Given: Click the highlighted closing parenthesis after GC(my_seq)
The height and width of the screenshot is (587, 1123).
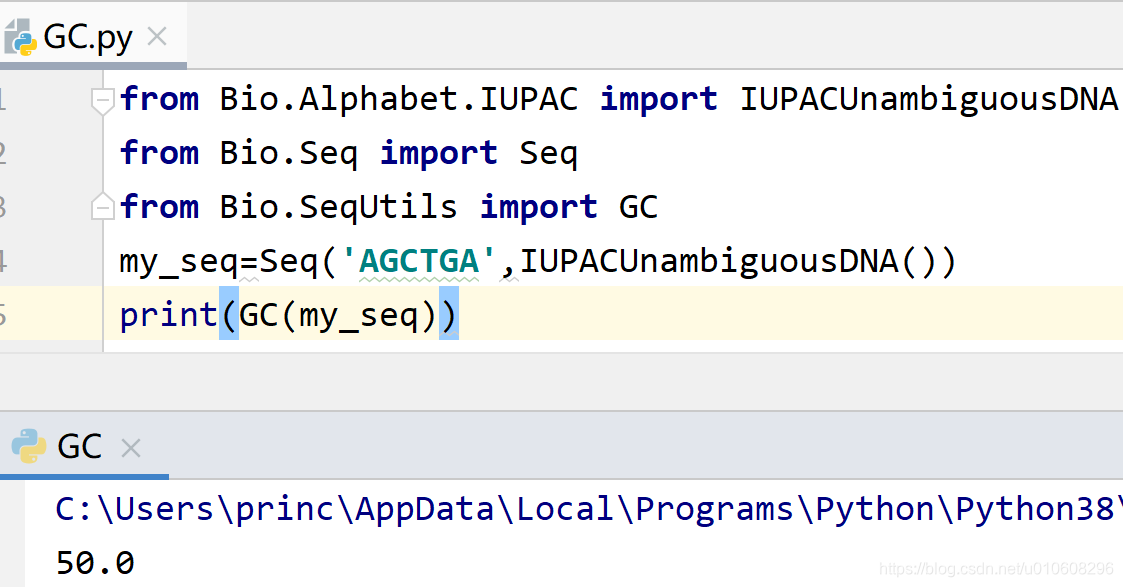Looking at the screenshot, I should click(448, 313).
